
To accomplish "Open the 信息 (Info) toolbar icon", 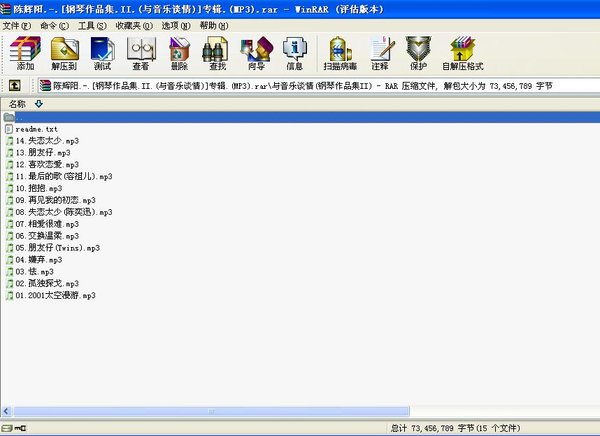I will point(295,53).
